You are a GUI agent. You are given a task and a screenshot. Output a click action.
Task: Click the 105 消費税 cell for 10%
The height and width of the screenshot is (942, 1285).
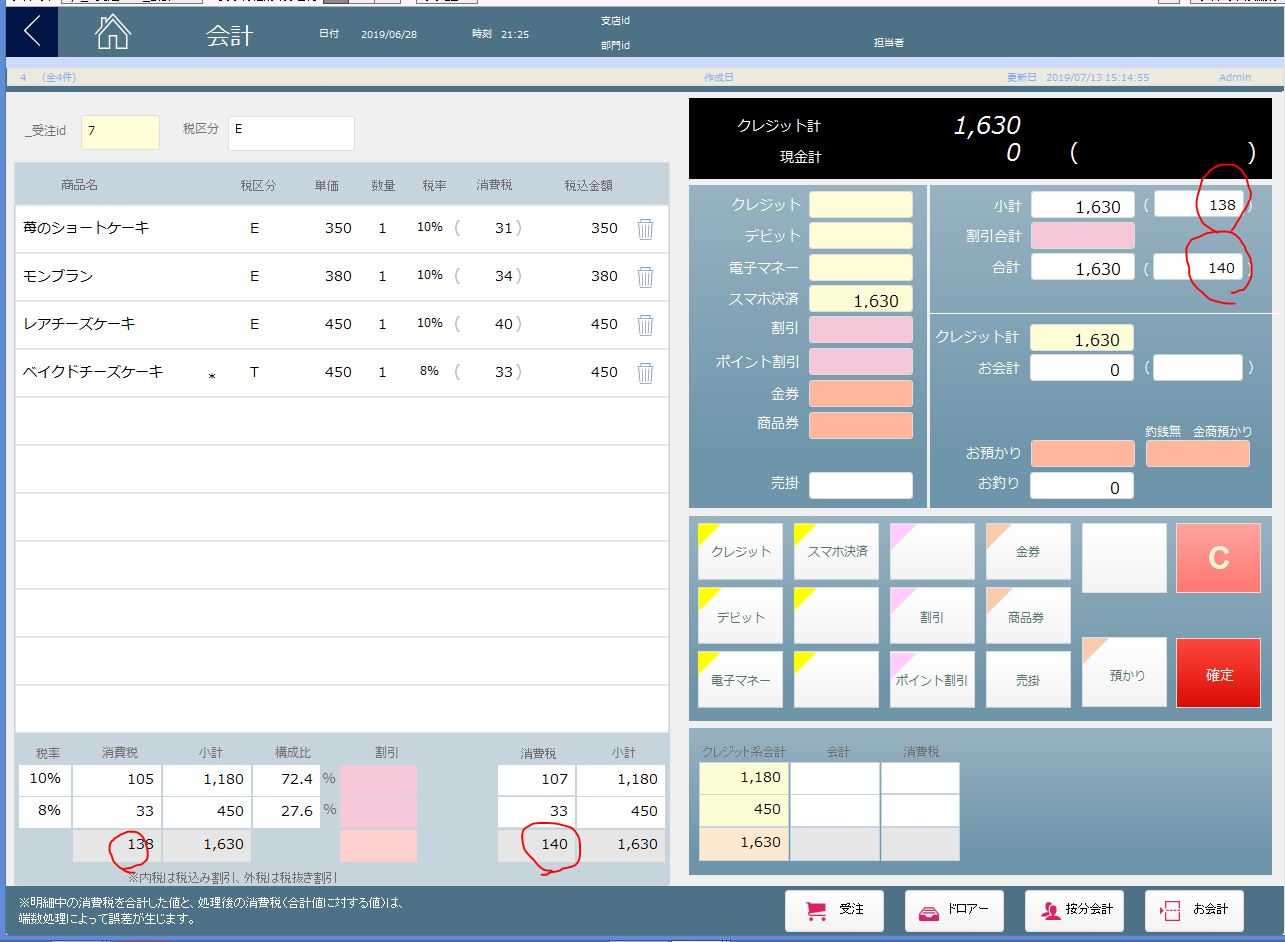click(116, 779)
